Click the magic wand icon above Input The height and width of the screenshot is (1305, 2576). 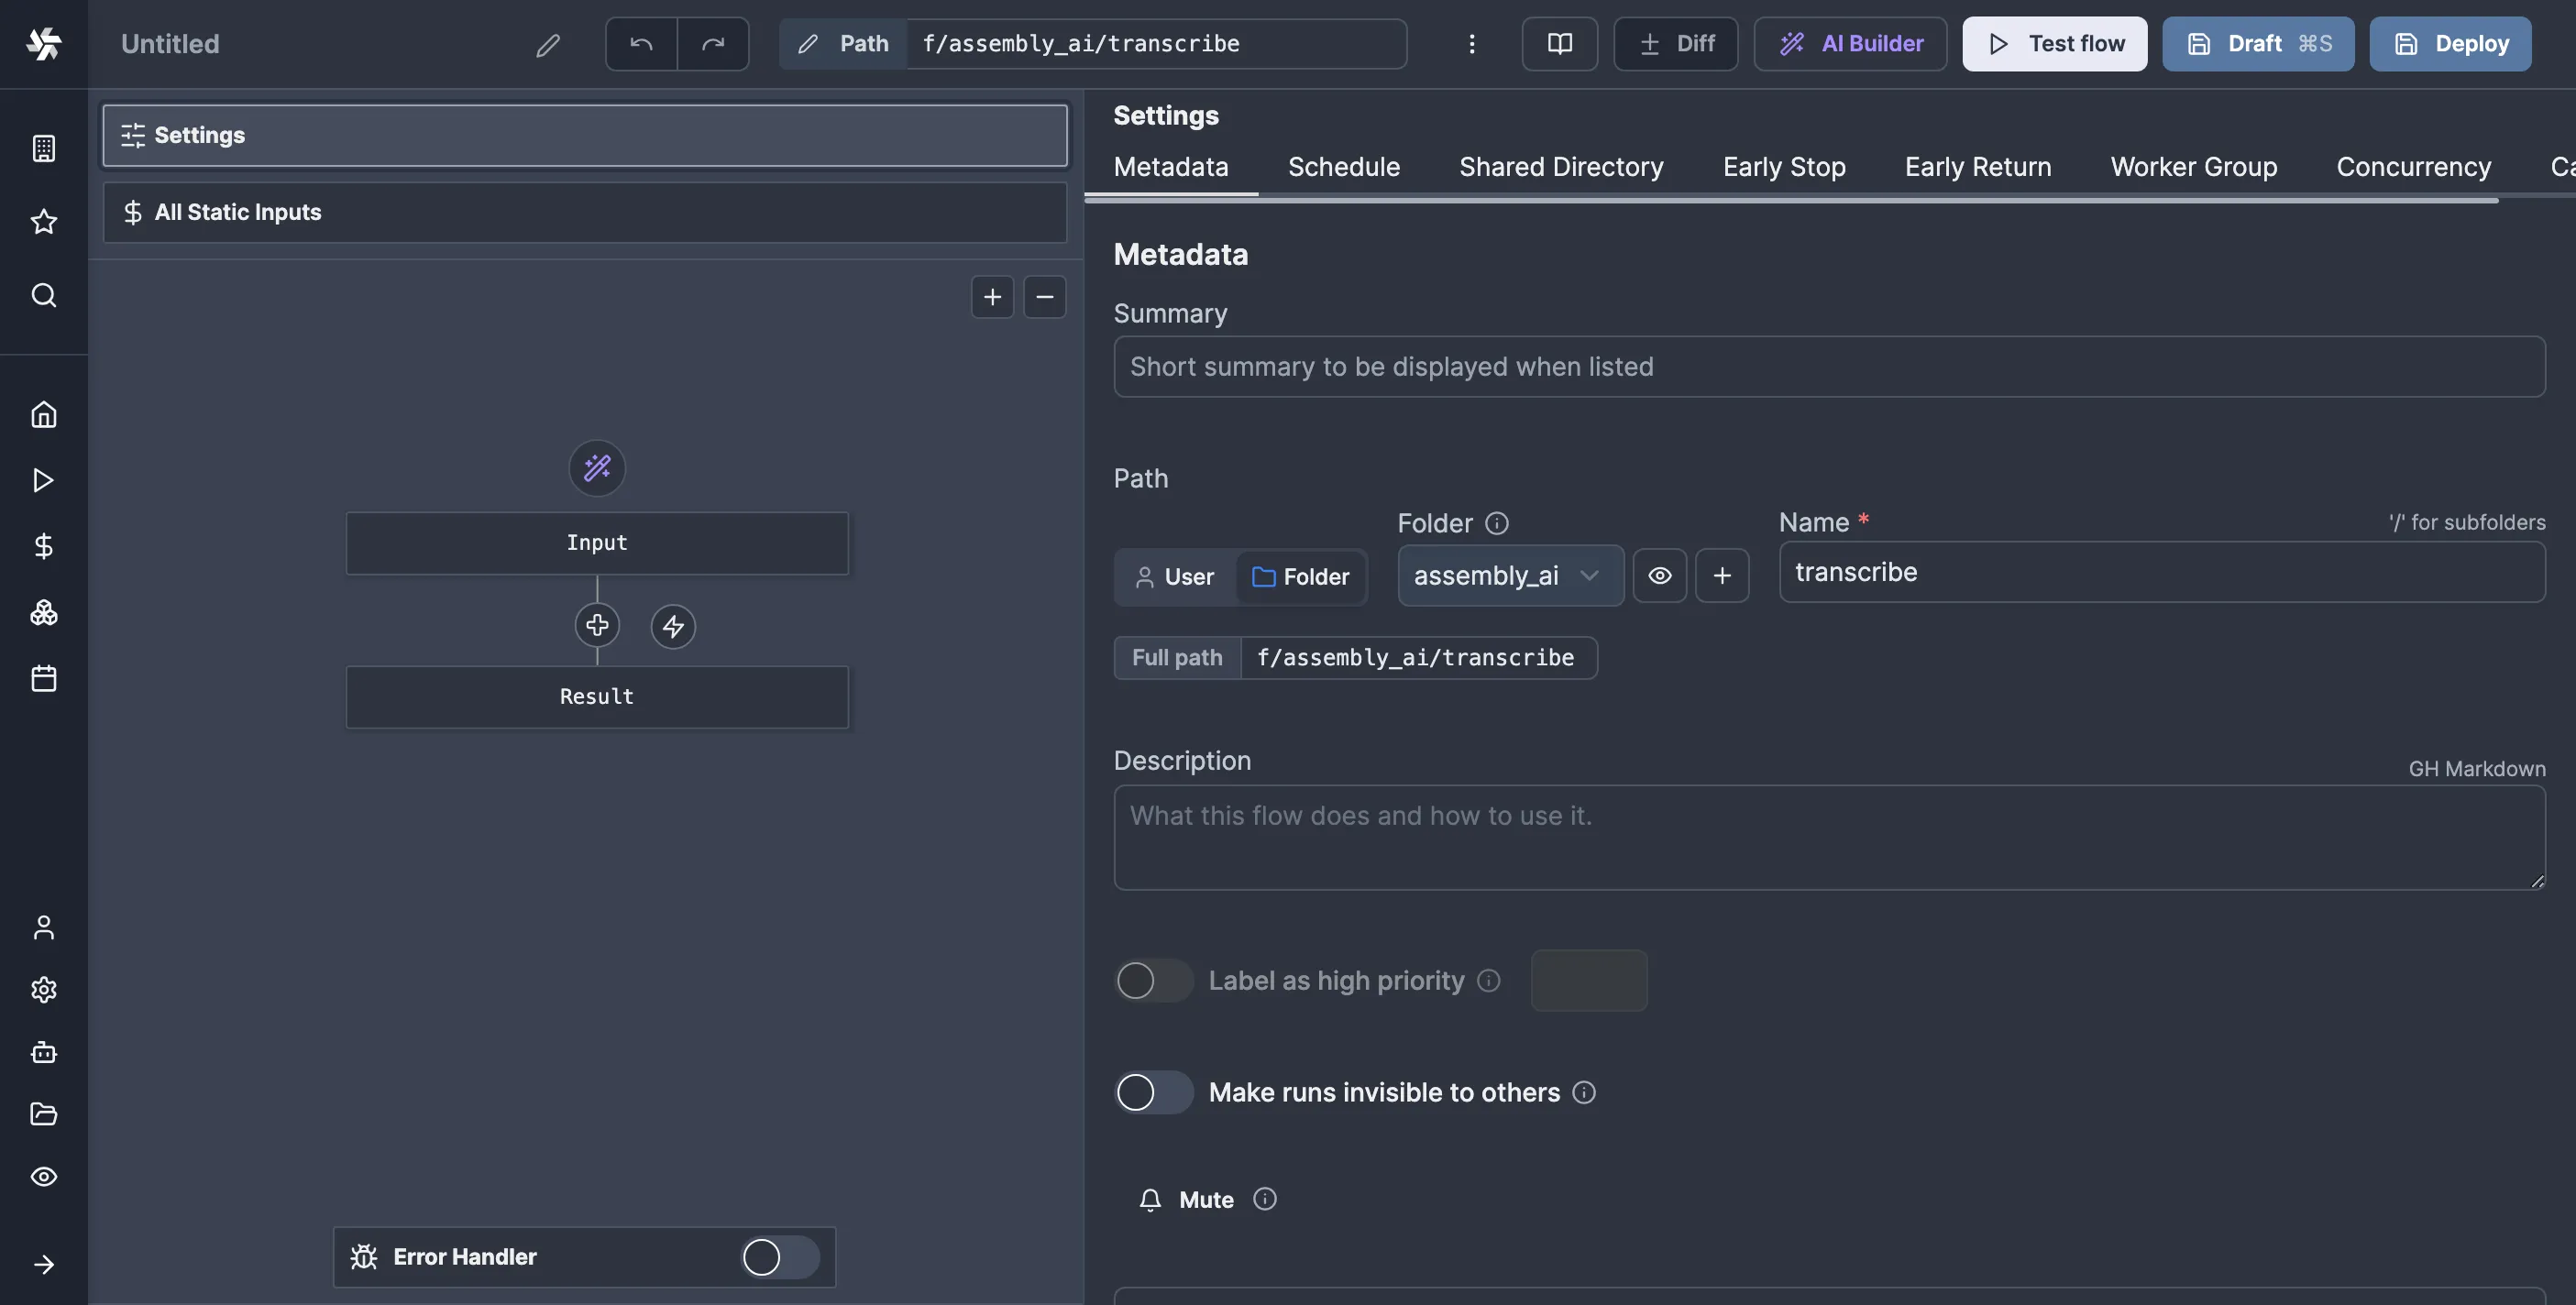coord(597,468)
